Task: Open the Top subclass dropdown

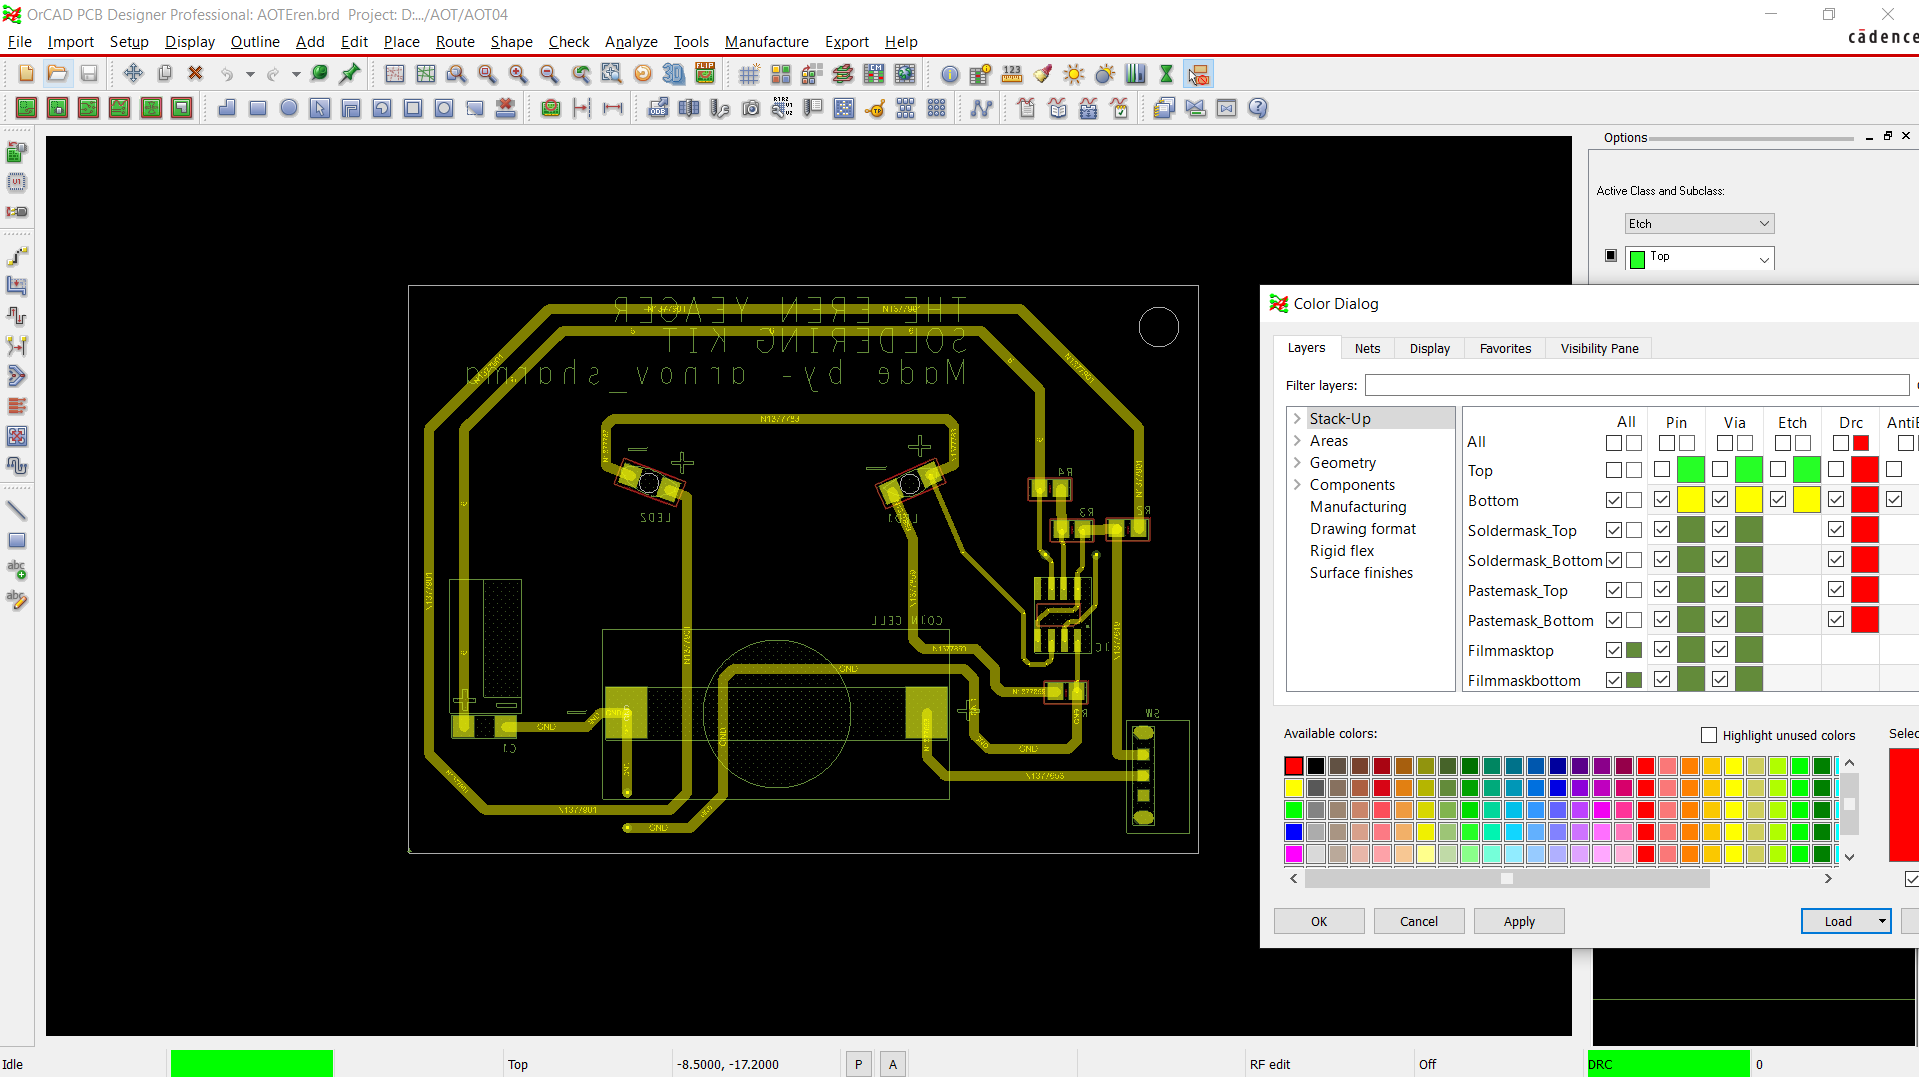Action: click(1699, 258)
